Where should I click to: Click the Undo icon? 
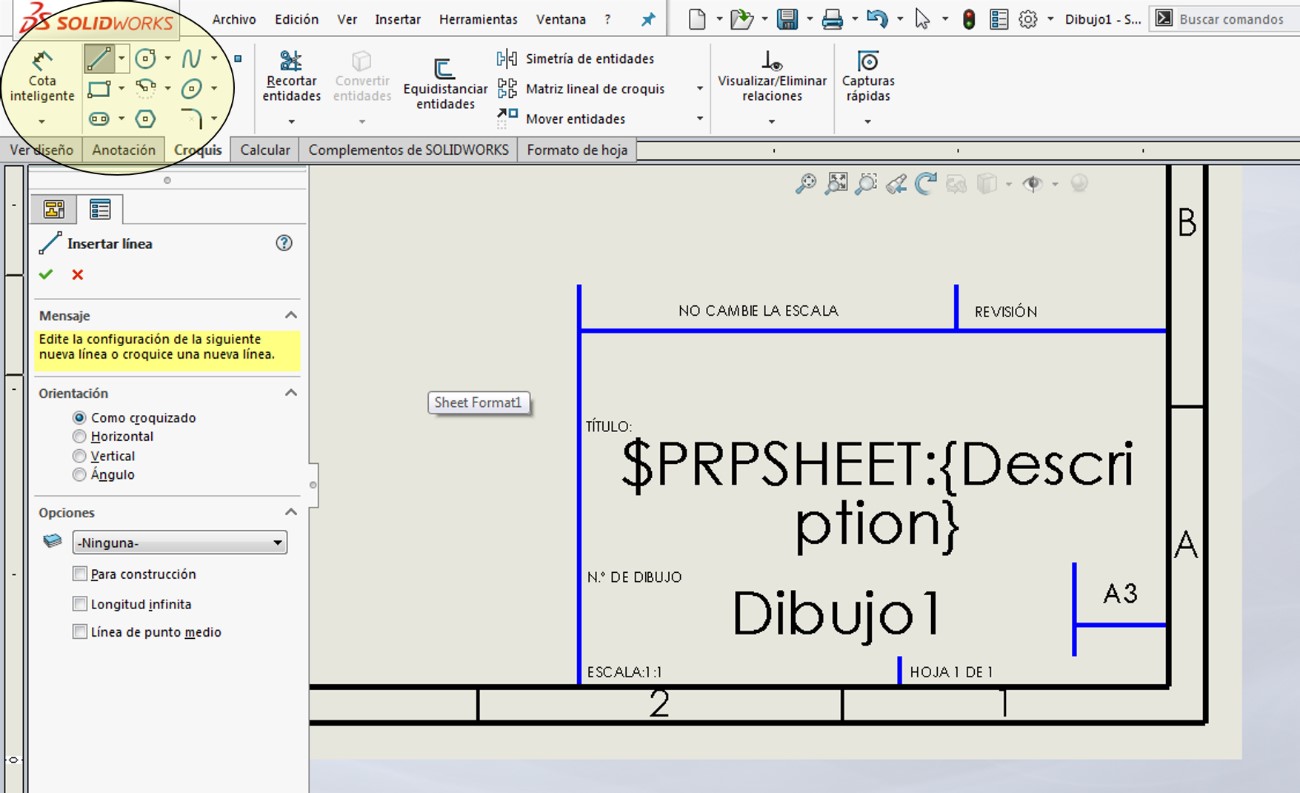(x=877, y=19)
